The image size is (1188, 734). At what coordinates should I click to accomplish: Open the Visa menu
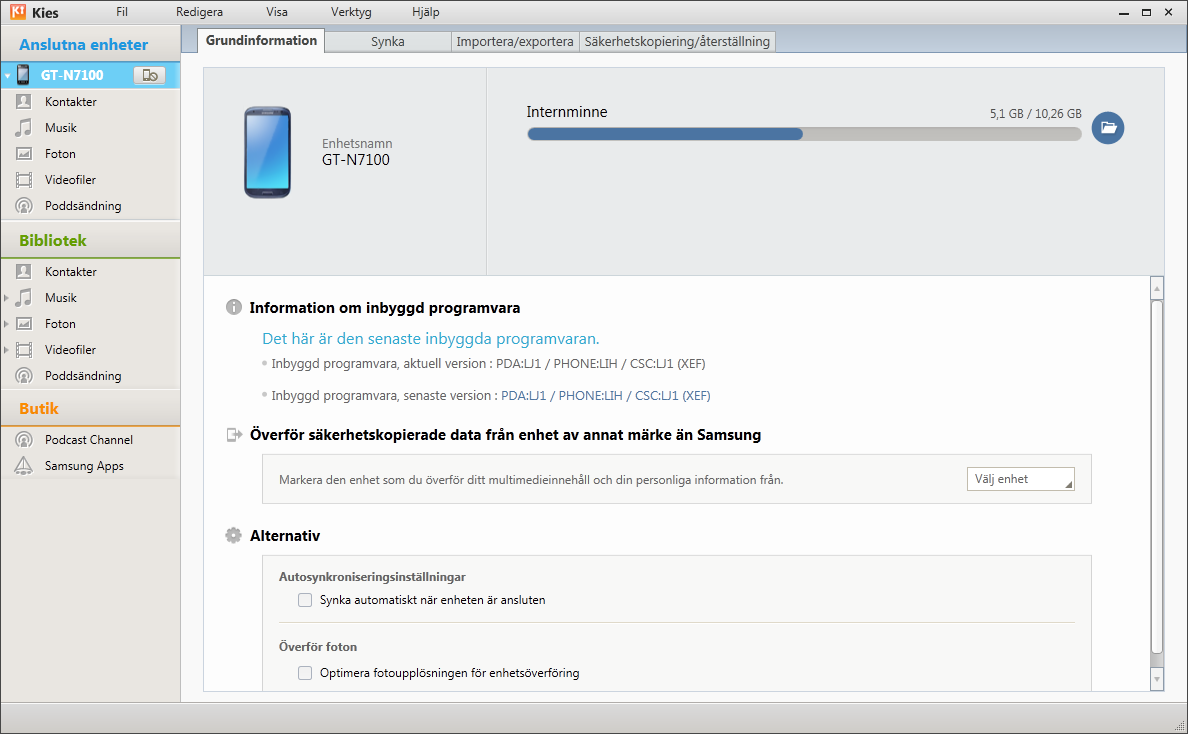(277, 12)
